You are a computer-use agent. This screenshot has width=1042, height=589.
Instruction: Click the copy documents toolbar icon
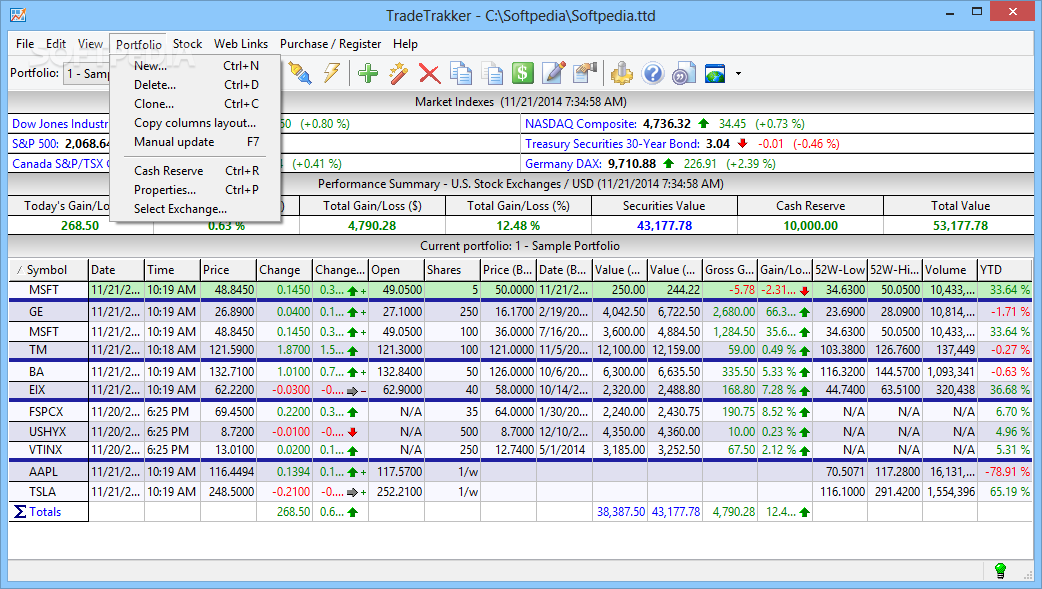[461, 73]
